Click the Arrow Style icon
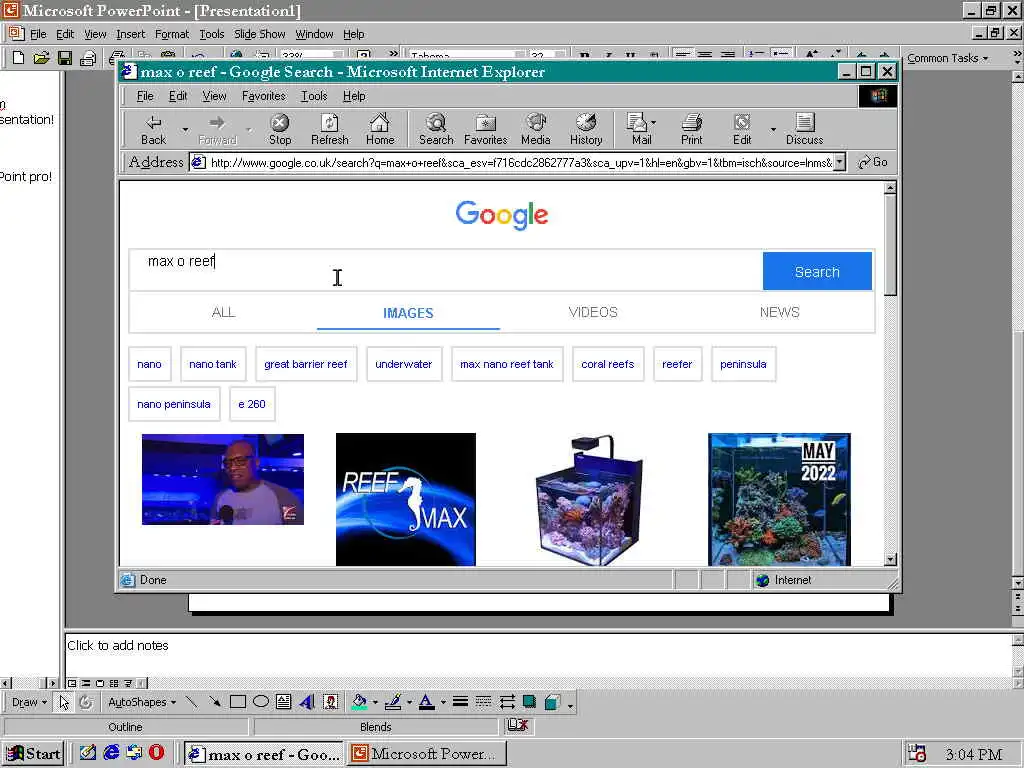Viewport: 1024px width, 768px height. click(x=507, y=702)
